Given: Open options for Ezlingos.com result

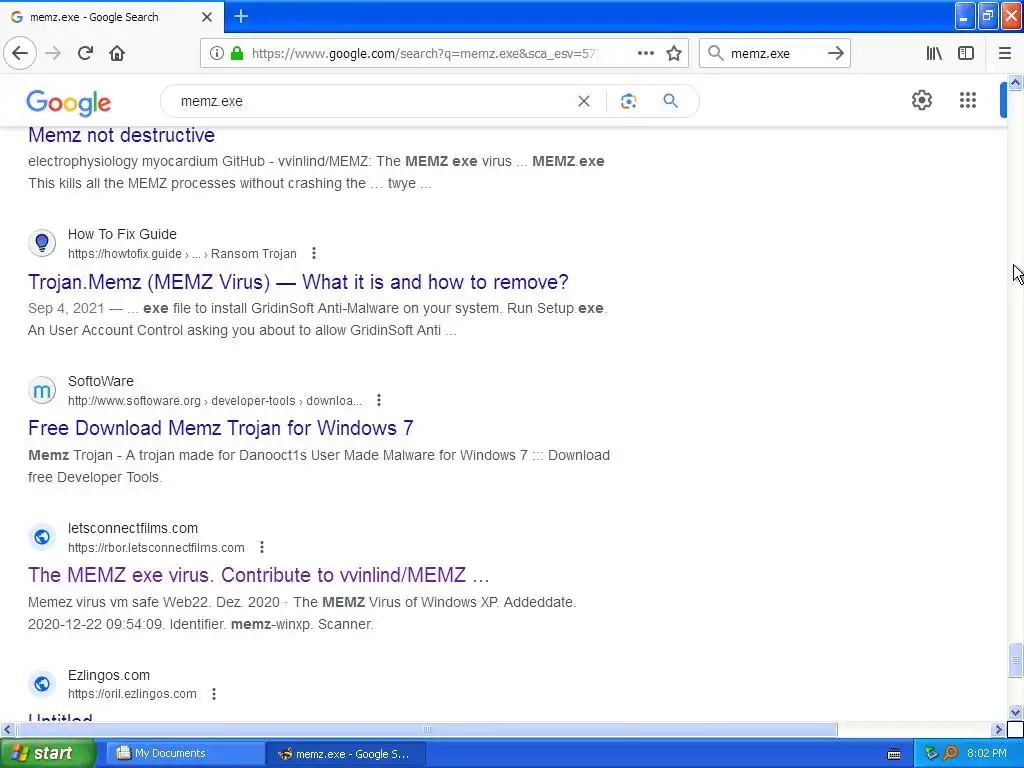Looking at the screenshot, I should pos(214,694).
